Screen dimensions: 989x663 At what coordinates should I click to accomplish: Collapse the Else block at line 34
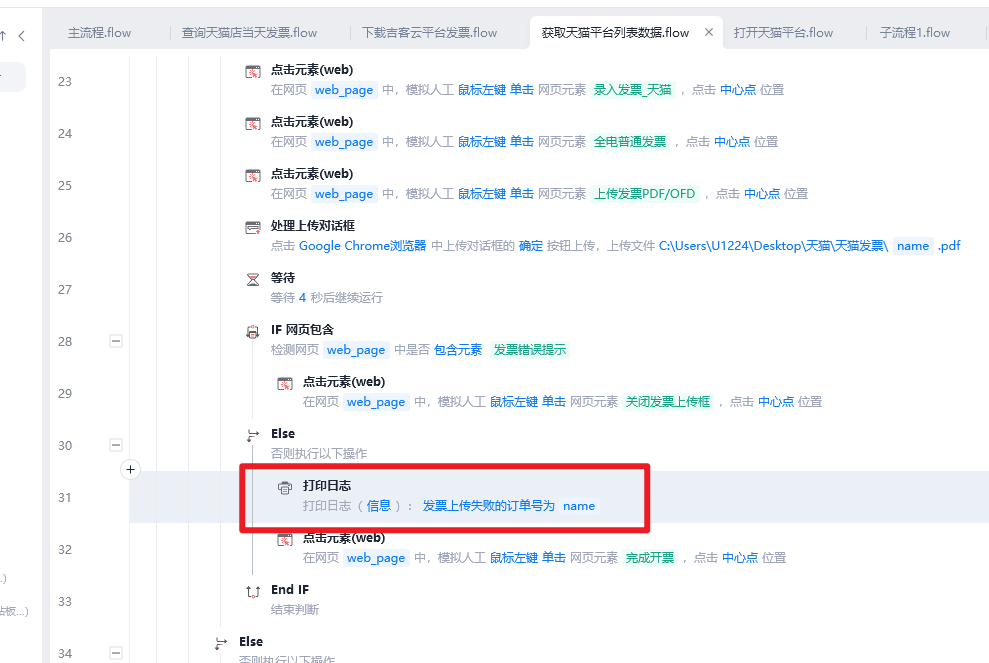point(116,653)
